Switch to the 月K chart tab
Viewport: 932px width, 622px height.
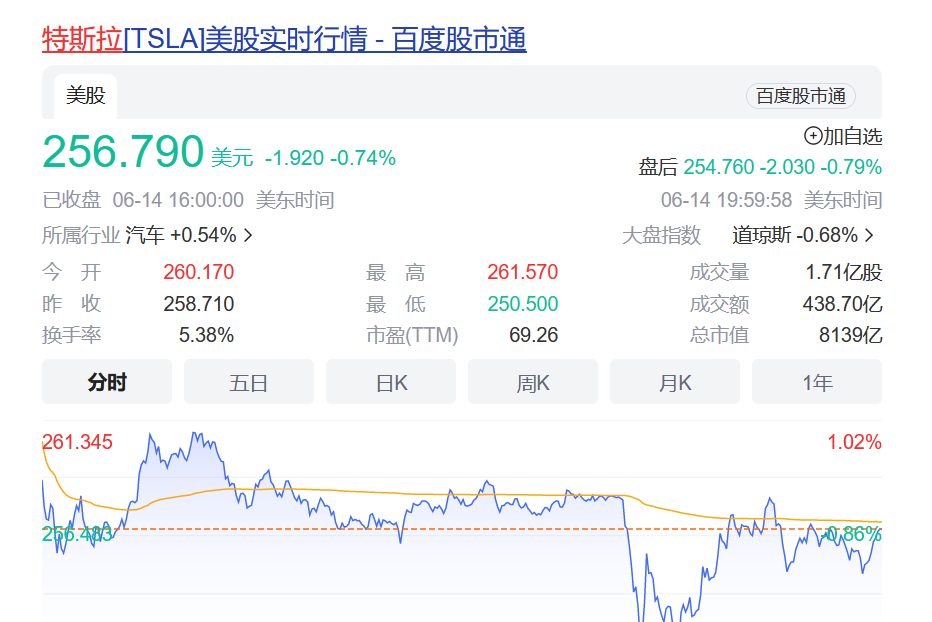coord(675,382)
